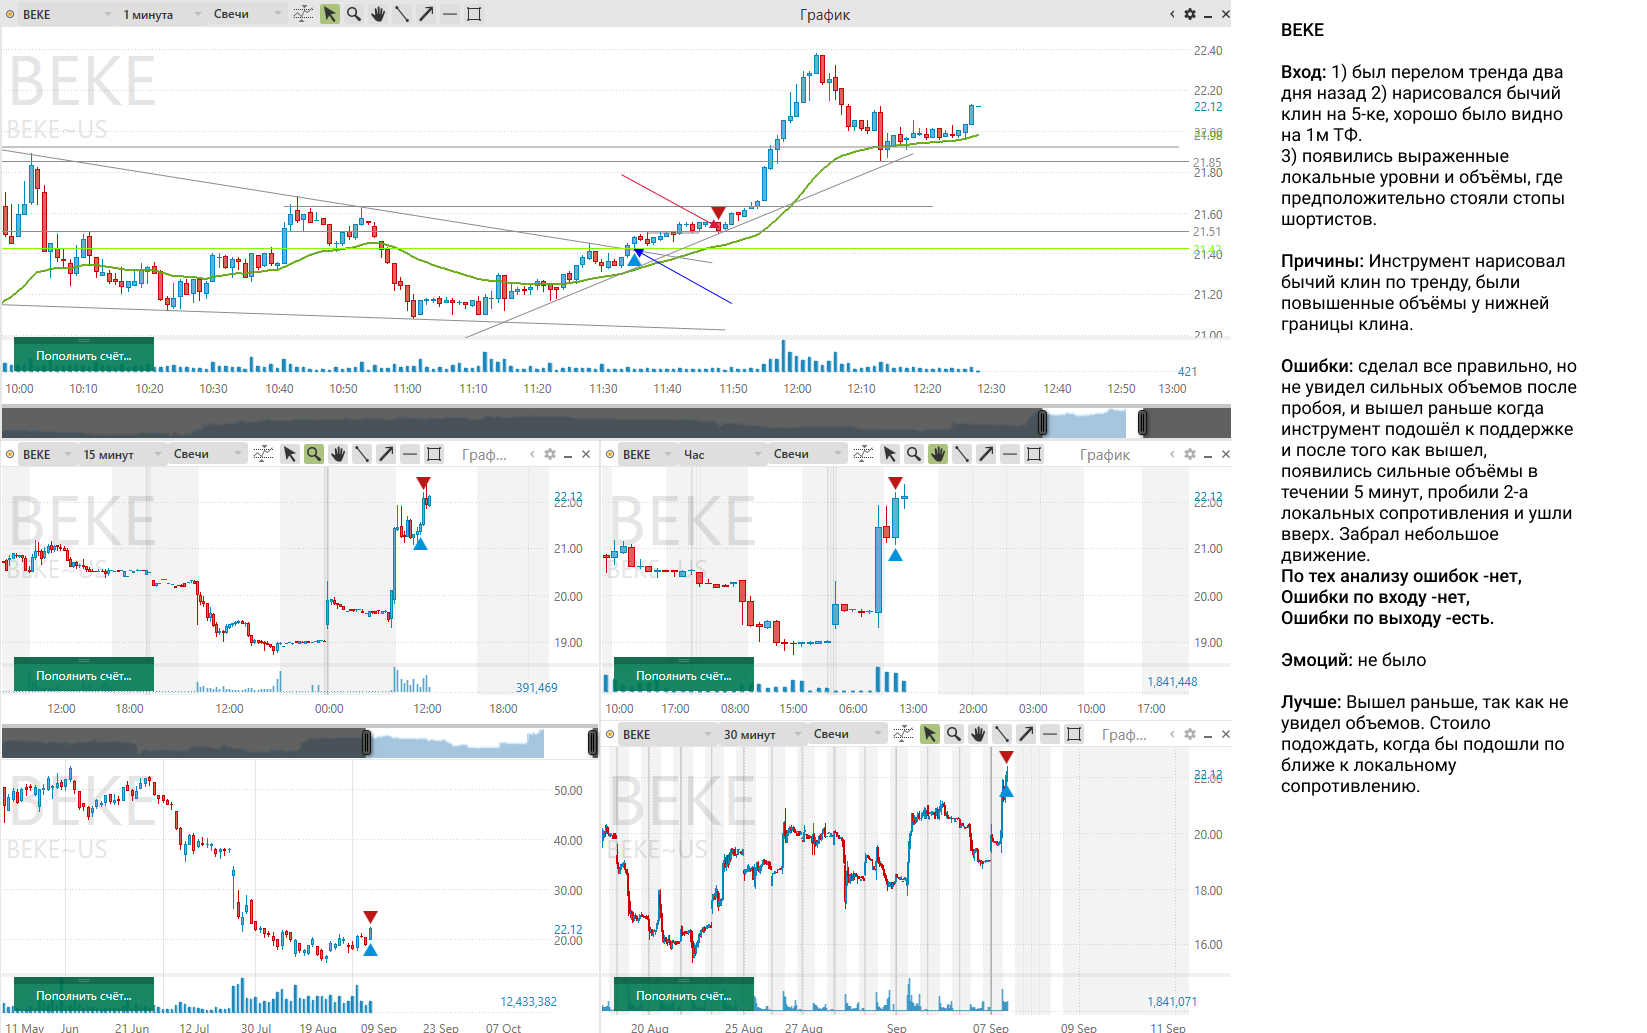Click the left chevron in the 1 минута chart header

pos(1172,14)
